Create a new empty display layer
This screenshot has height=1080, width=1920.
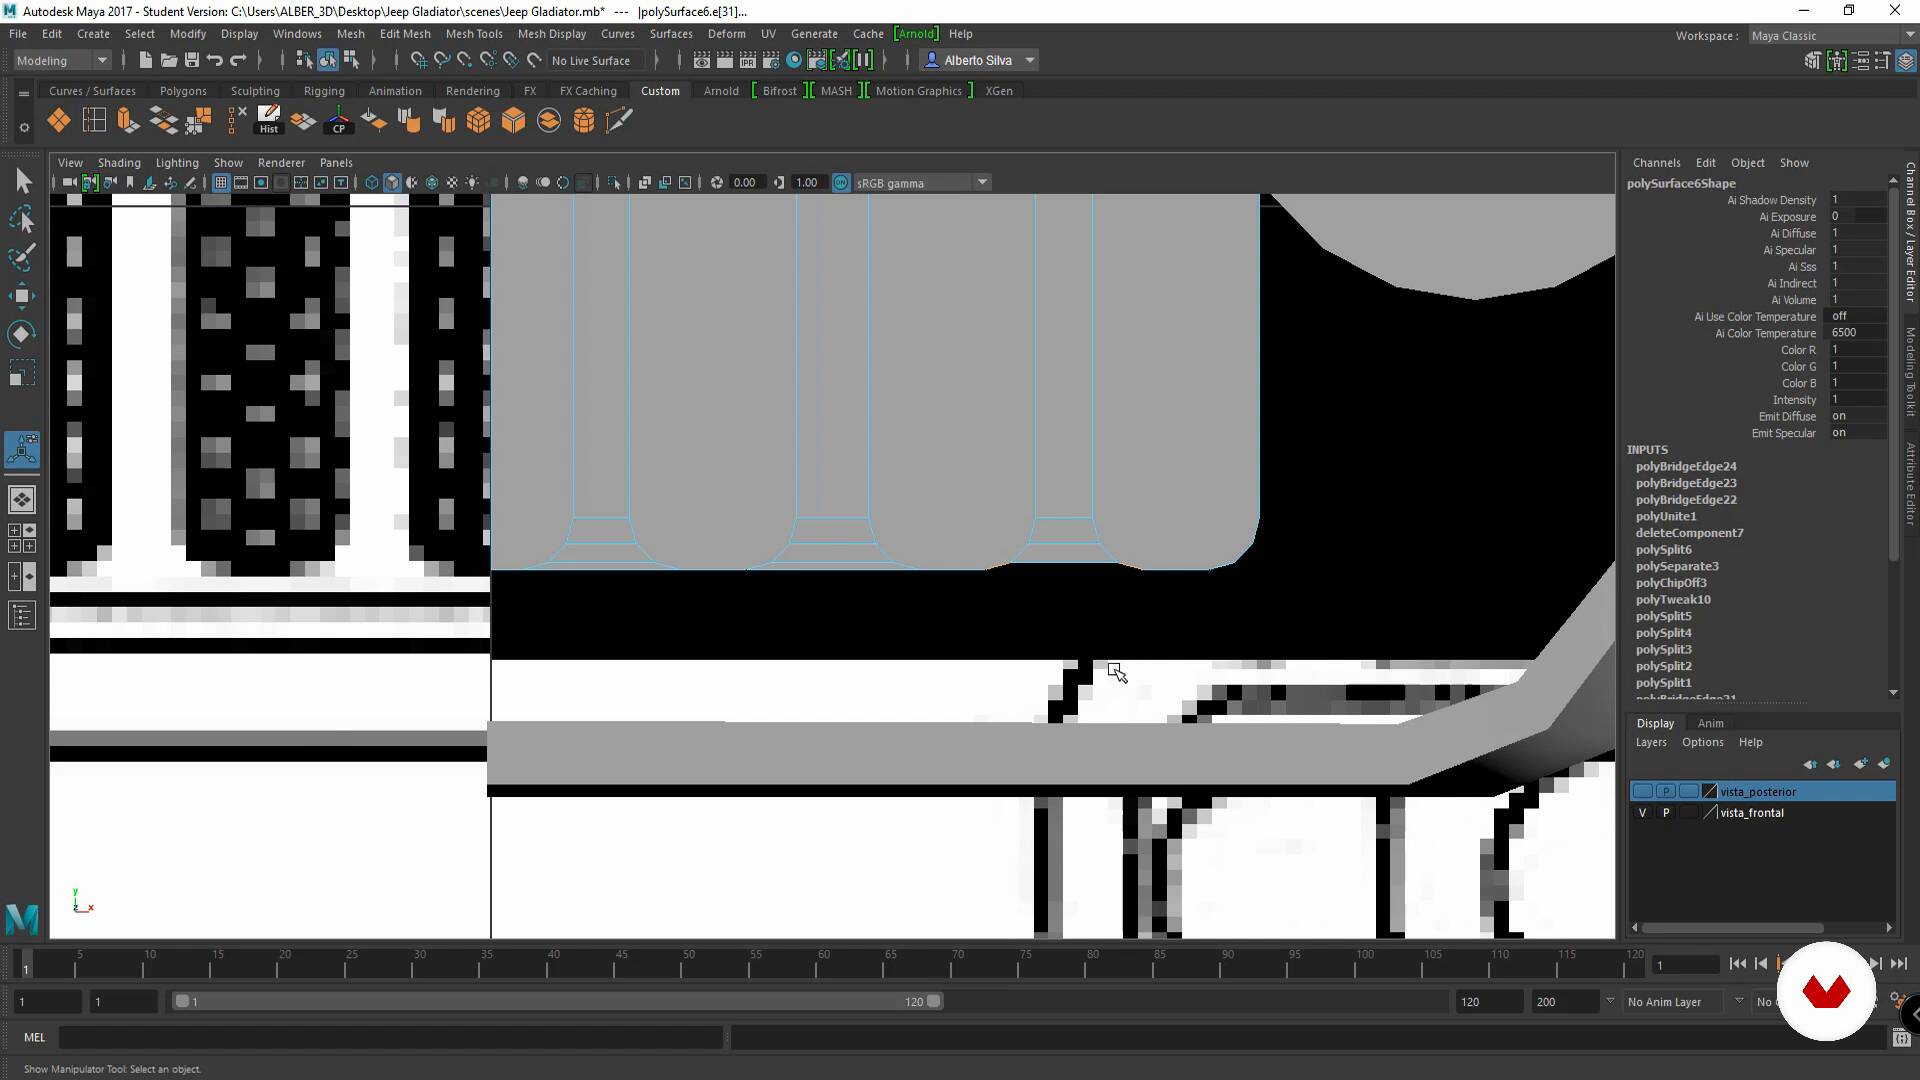1860,764
